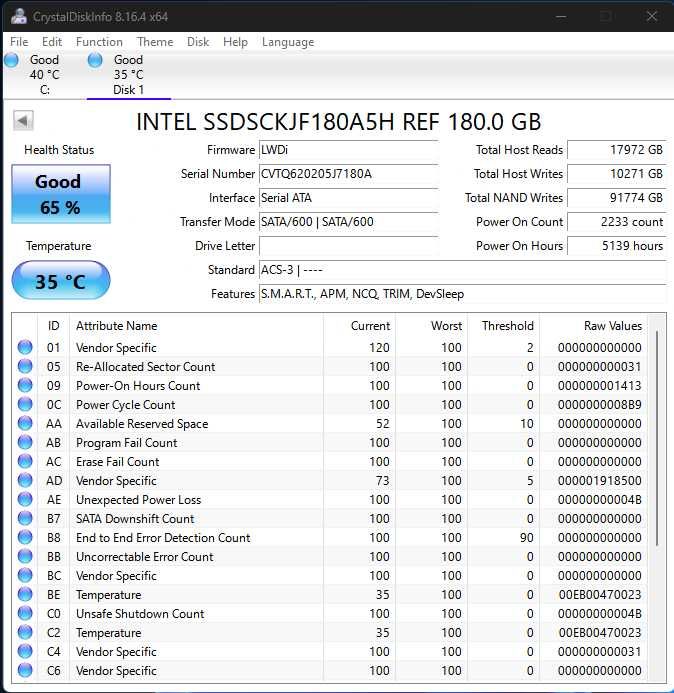
Task: Open the Function menu
Action: [x=99, y=42]
